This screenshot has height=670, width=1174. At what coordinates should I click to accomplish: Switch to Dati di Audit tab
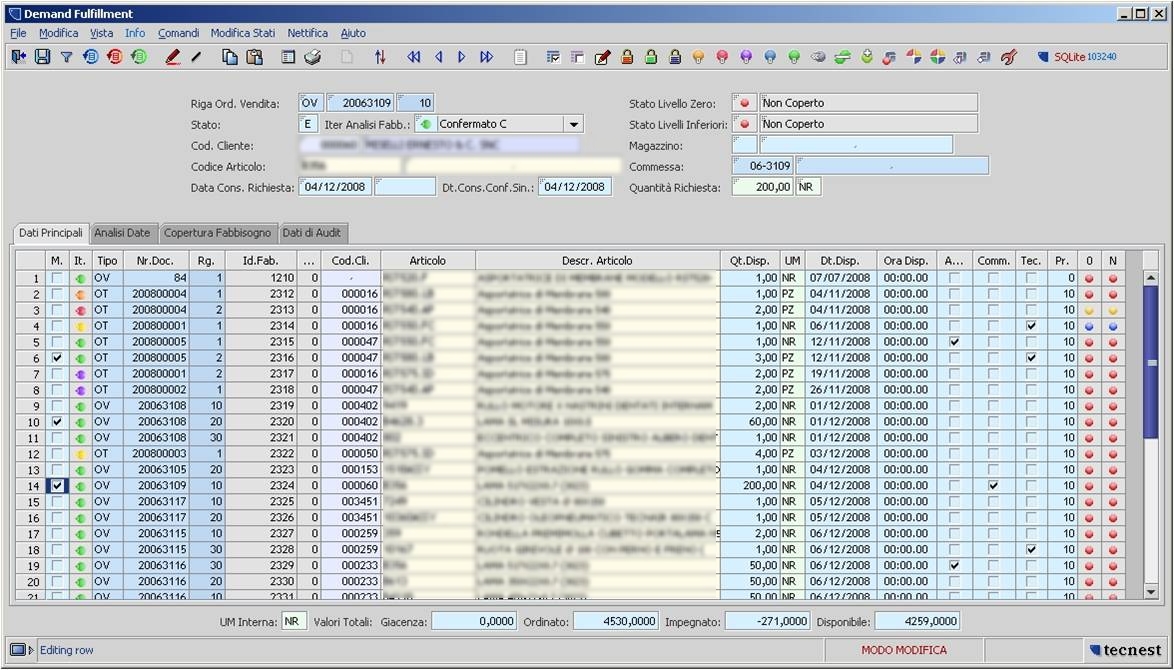click(x=311, y=233)
